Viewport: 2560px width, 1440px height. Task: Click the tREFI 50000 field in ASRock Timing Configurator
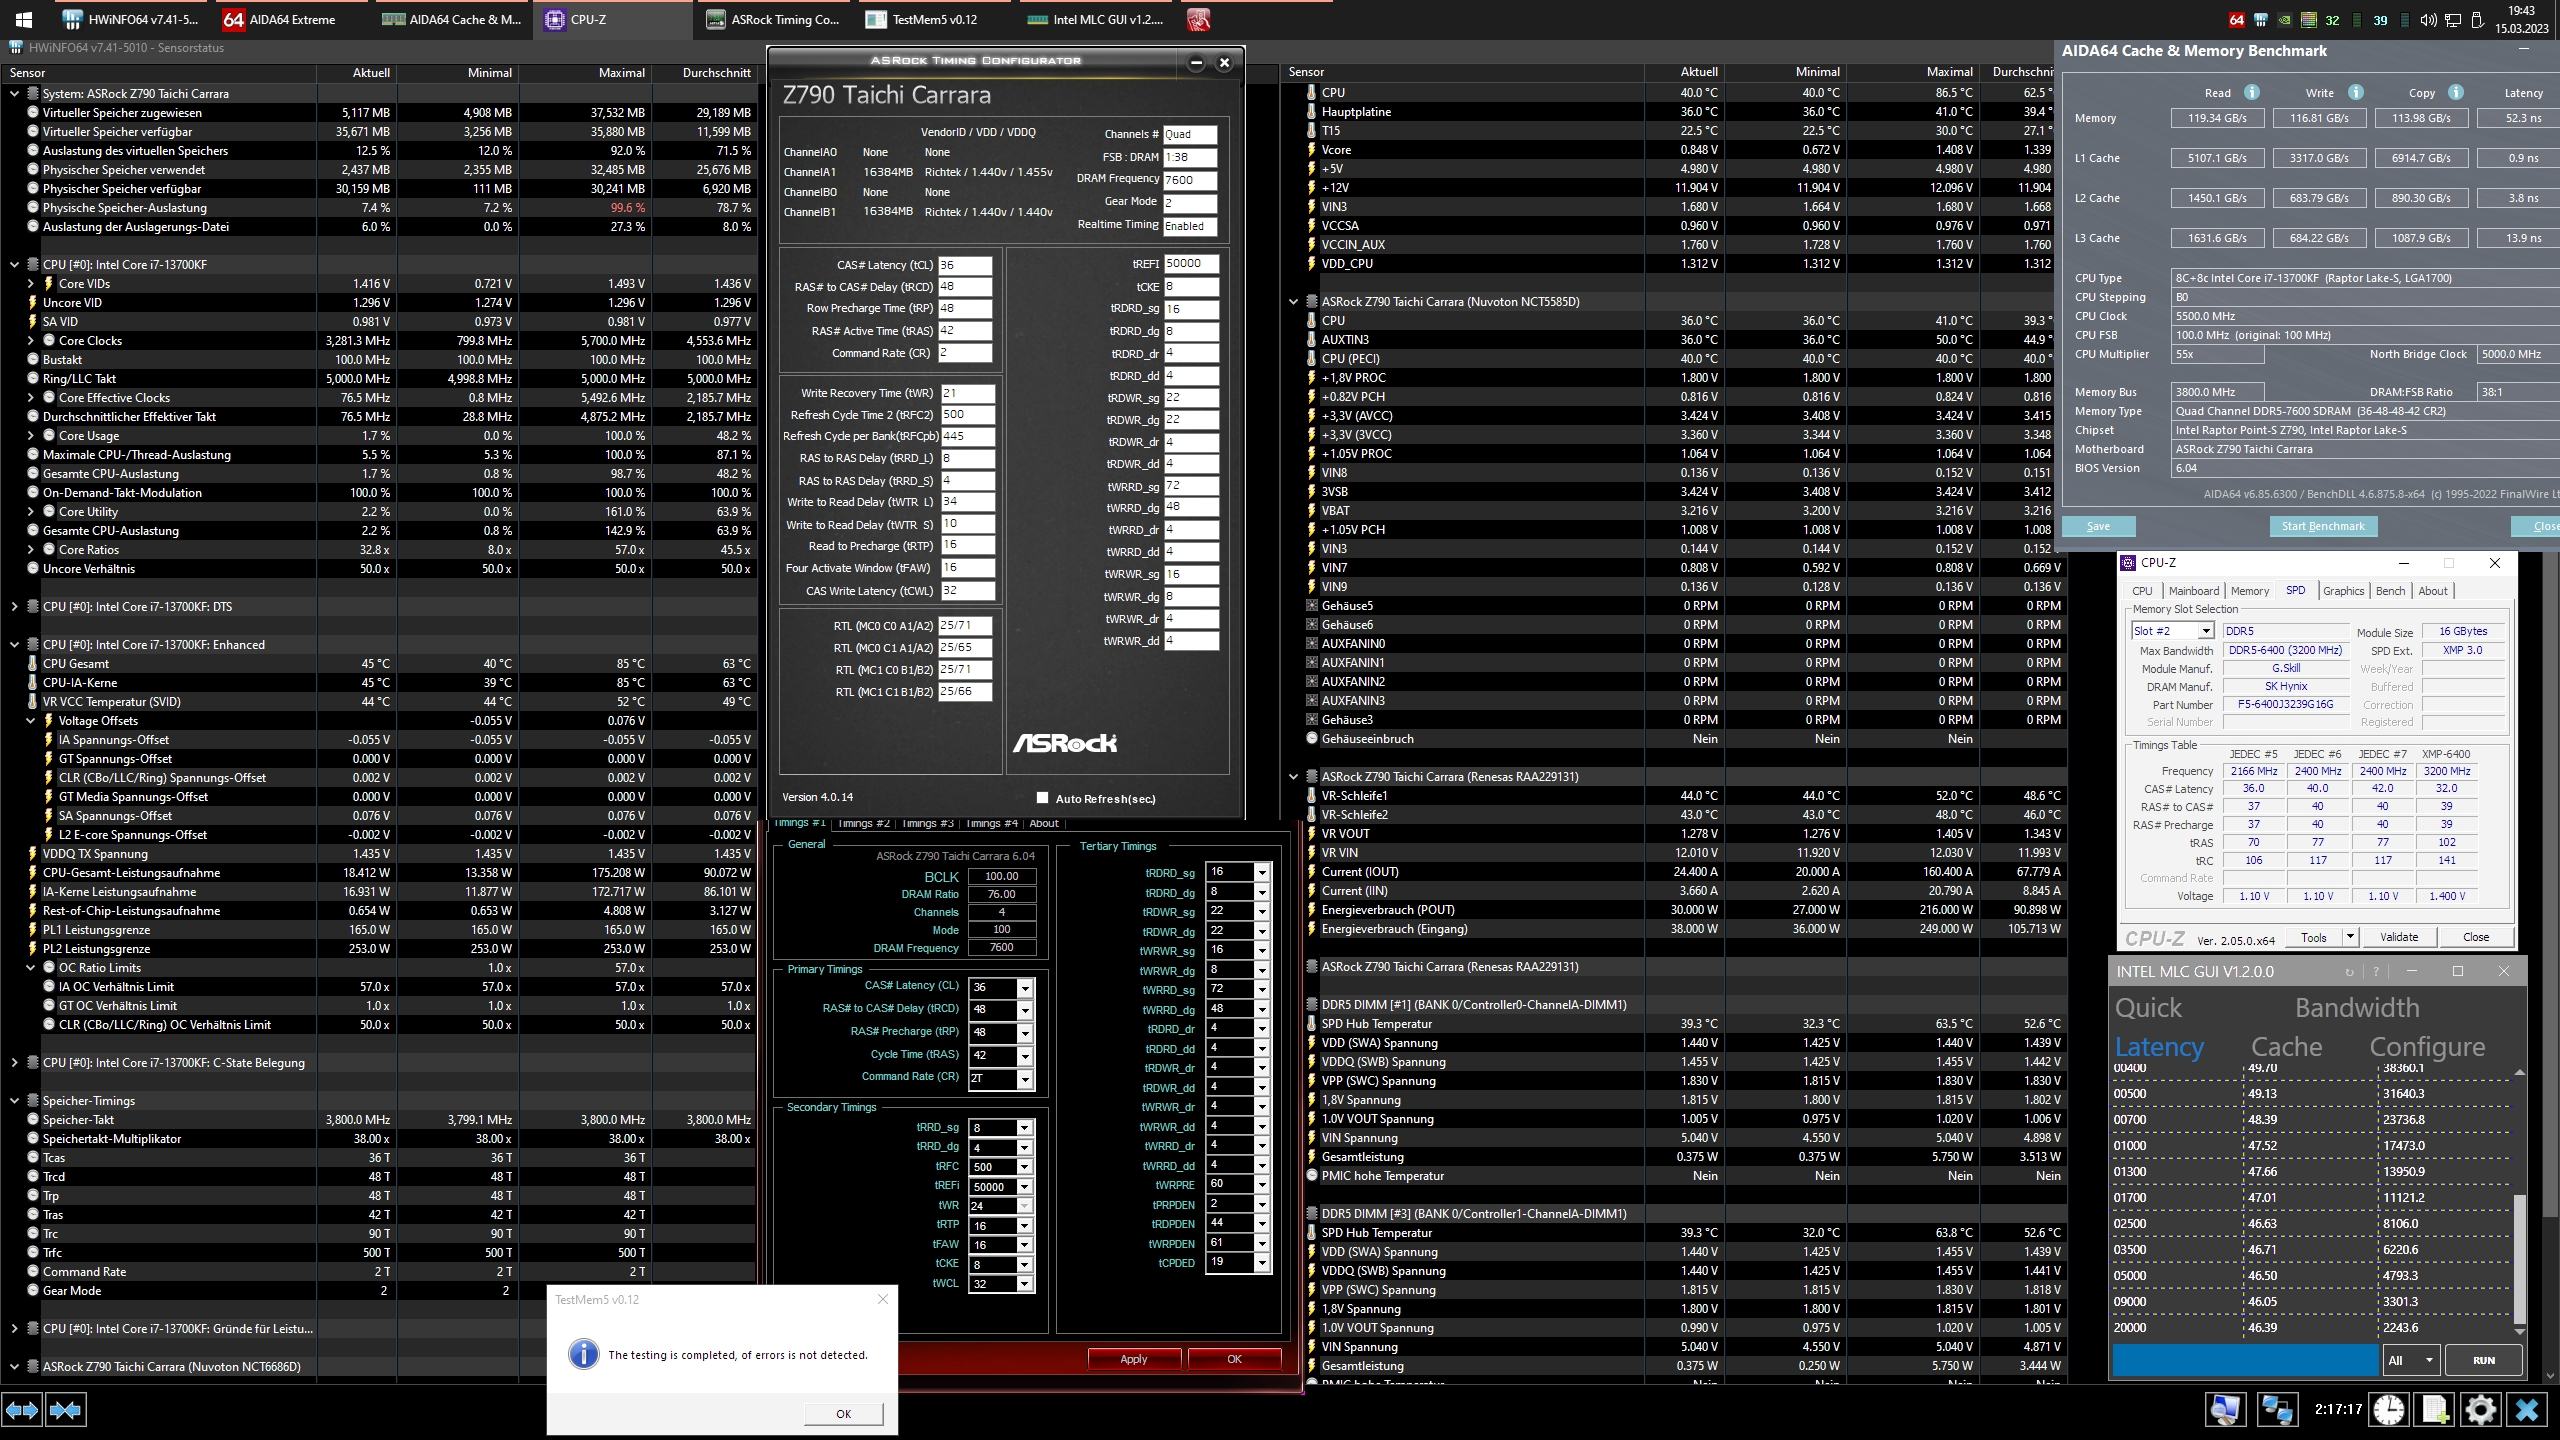[x=1190, y=263]
